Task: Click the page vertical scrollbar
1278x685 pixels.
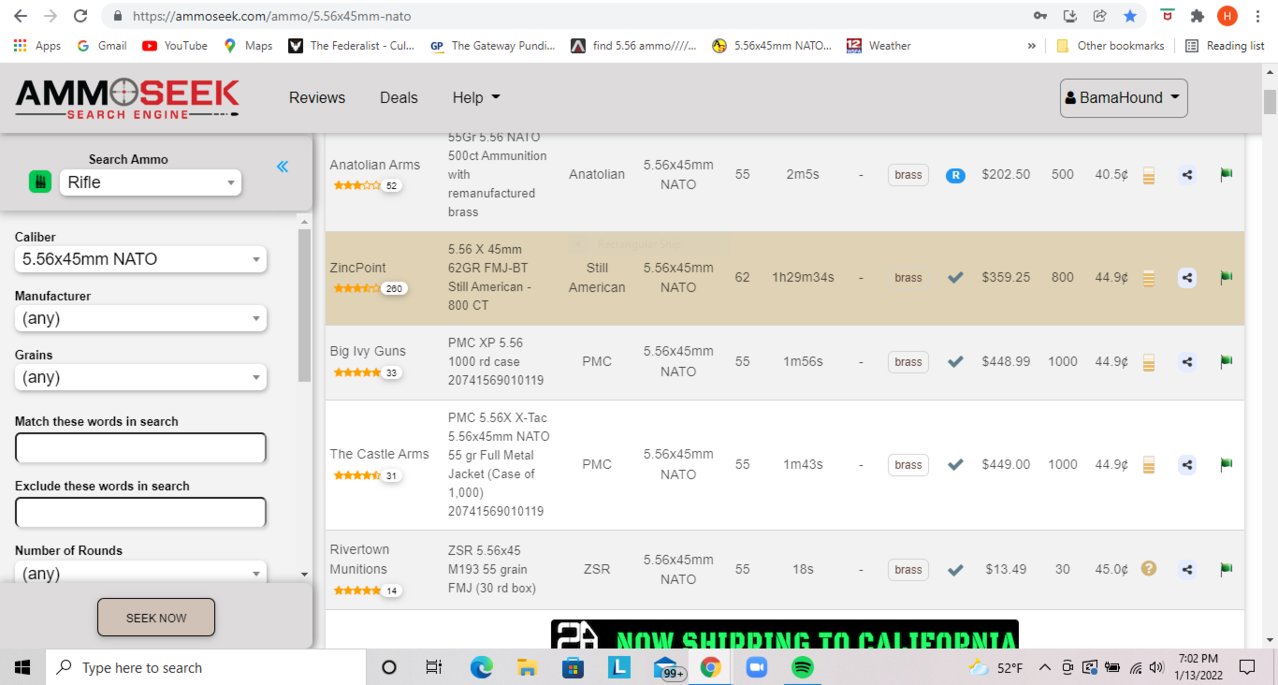Action: click(1270, 101)
